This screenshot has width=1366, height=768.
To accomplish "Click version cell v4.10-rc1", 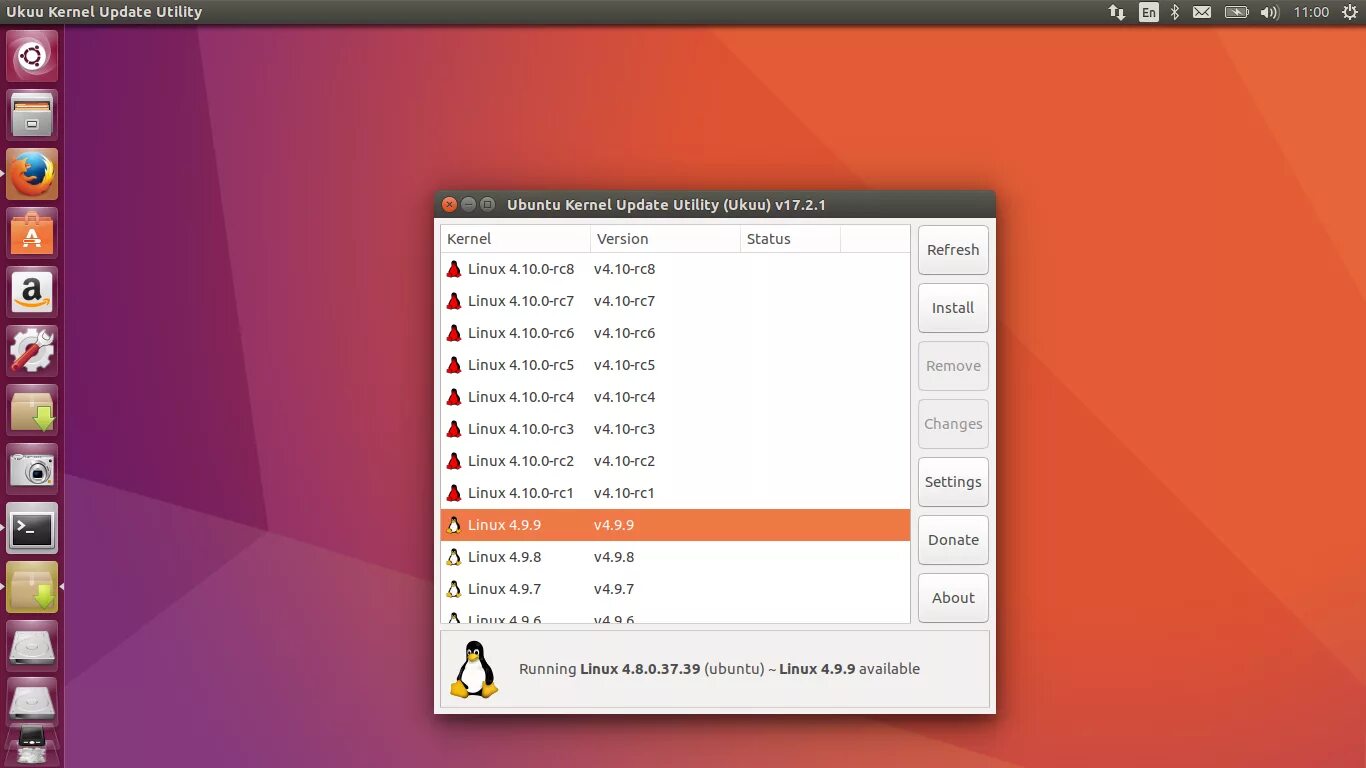I will pos(624,493).
